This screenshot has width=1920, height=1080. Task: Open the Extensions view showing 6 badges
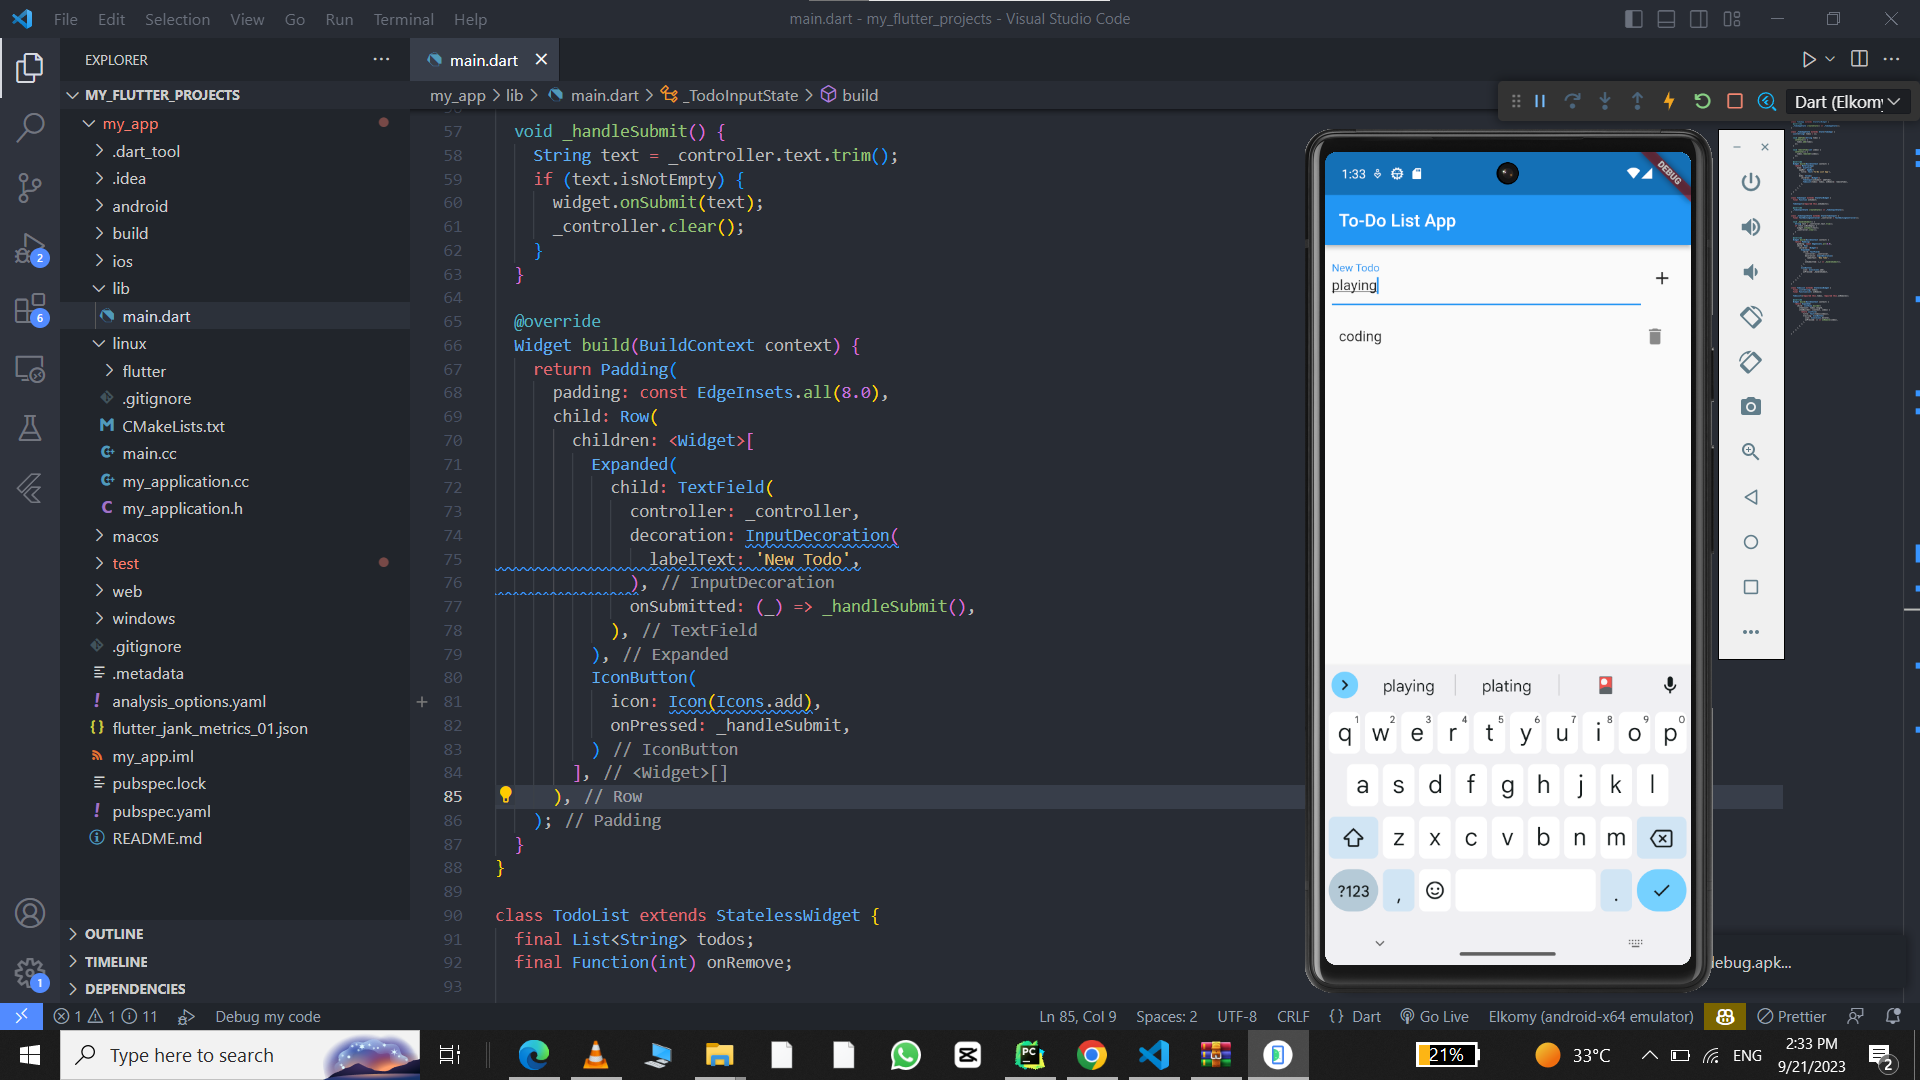(x=30, y=310)
